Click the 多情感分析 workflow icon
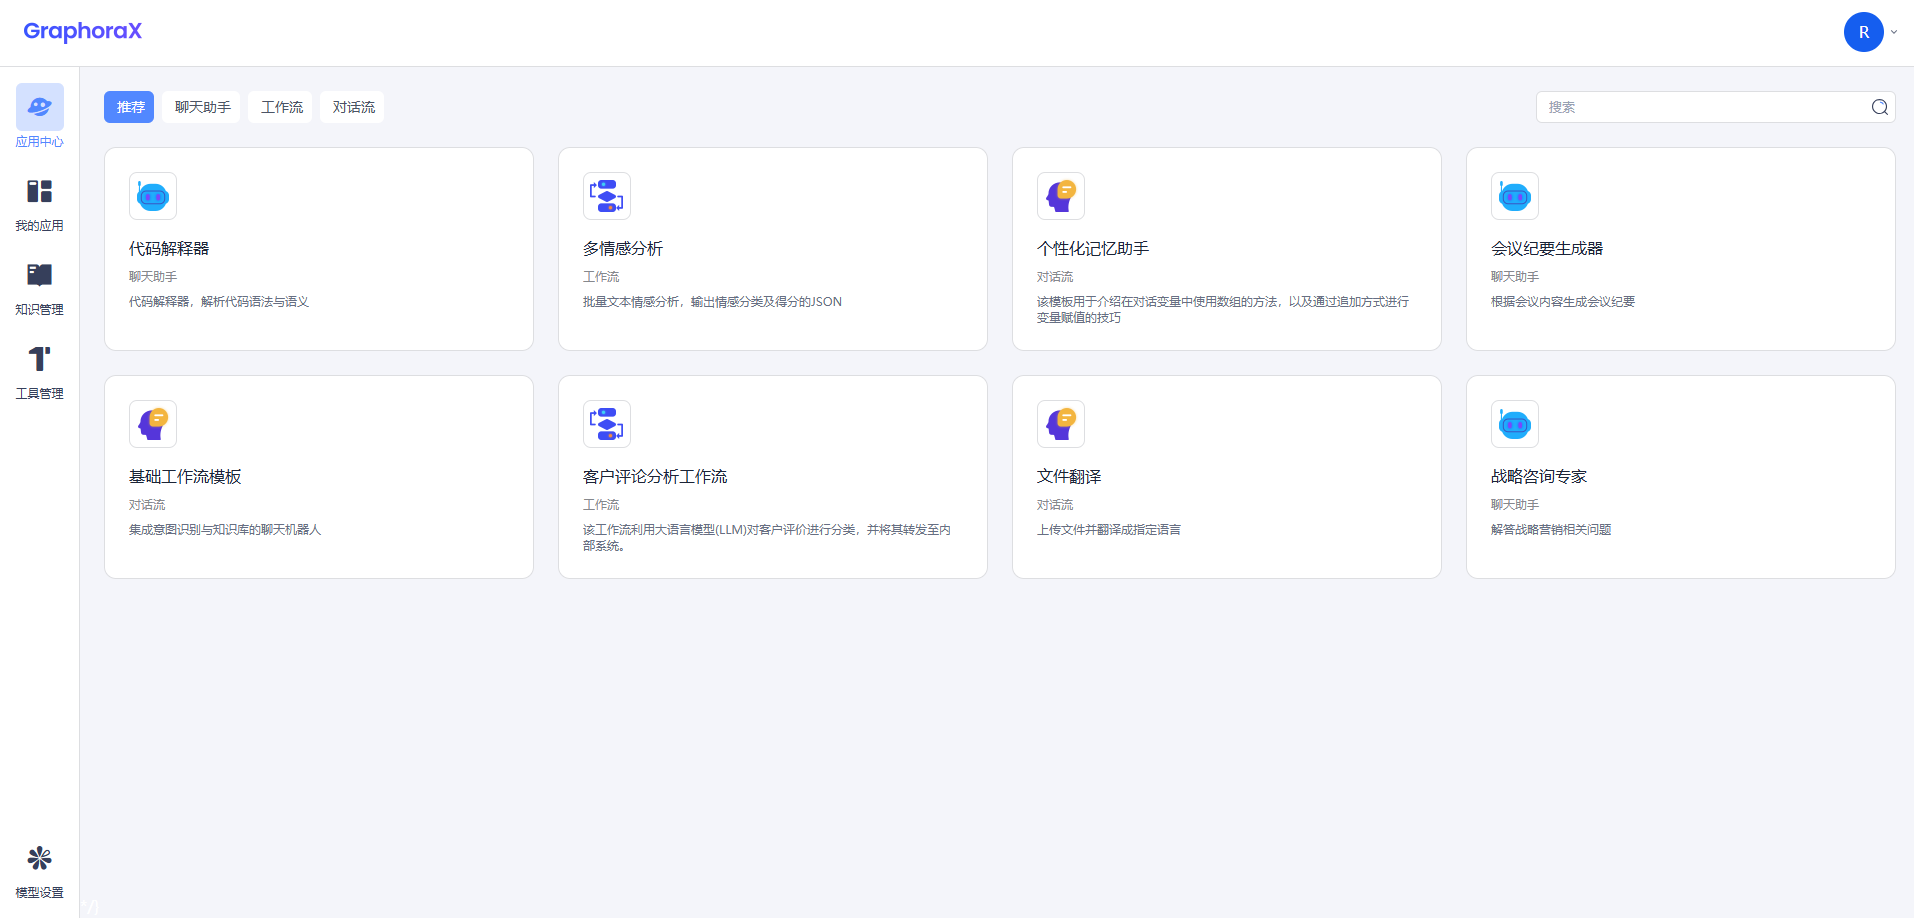Screen dimensions: 1914x918 click(607, 196)
